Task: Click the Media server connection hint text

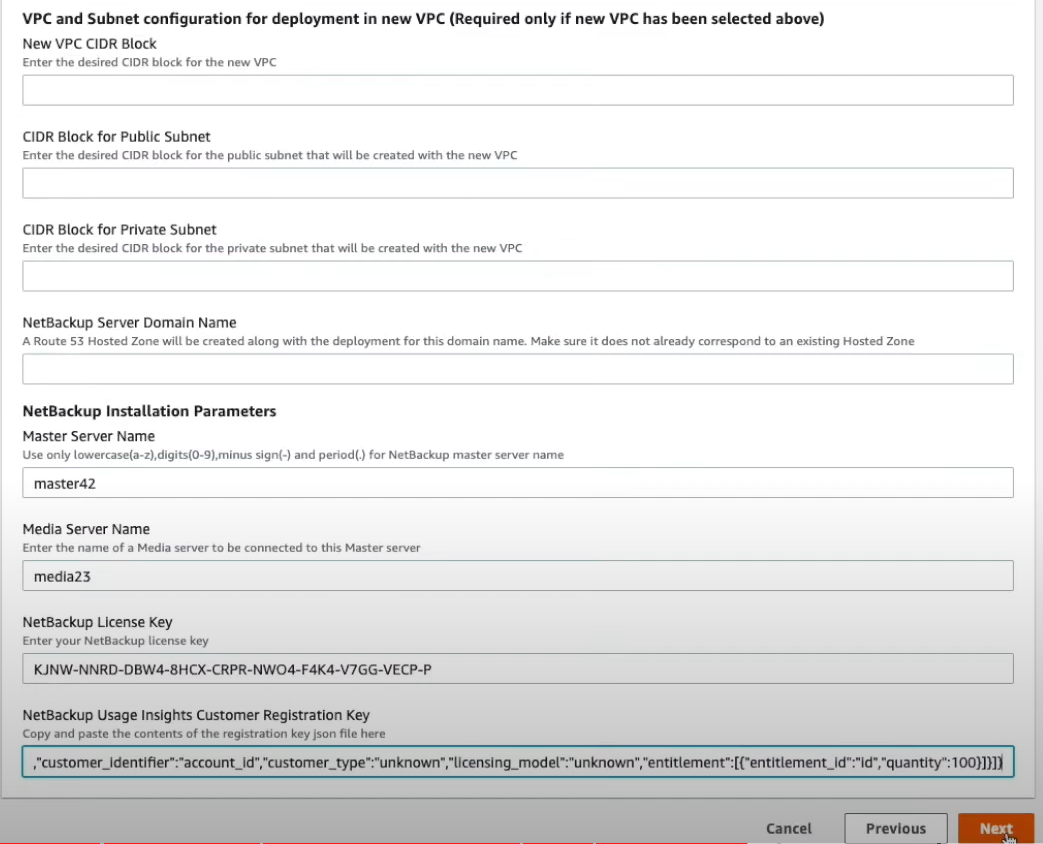Action: coord(222,548)
